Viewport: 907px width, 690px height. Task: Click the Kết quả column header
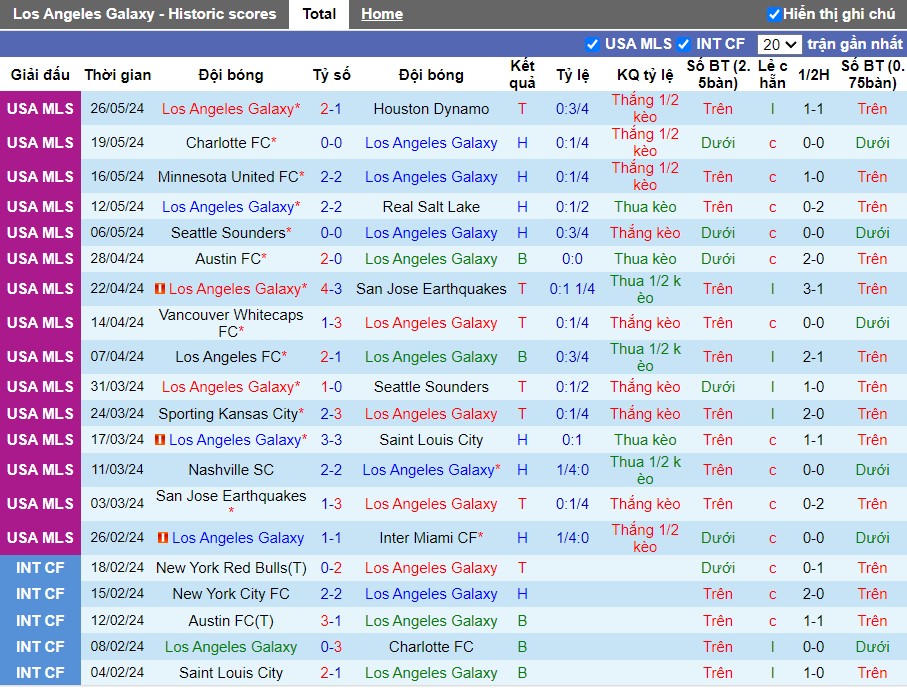pyautogui.click(x=522, y=74)
